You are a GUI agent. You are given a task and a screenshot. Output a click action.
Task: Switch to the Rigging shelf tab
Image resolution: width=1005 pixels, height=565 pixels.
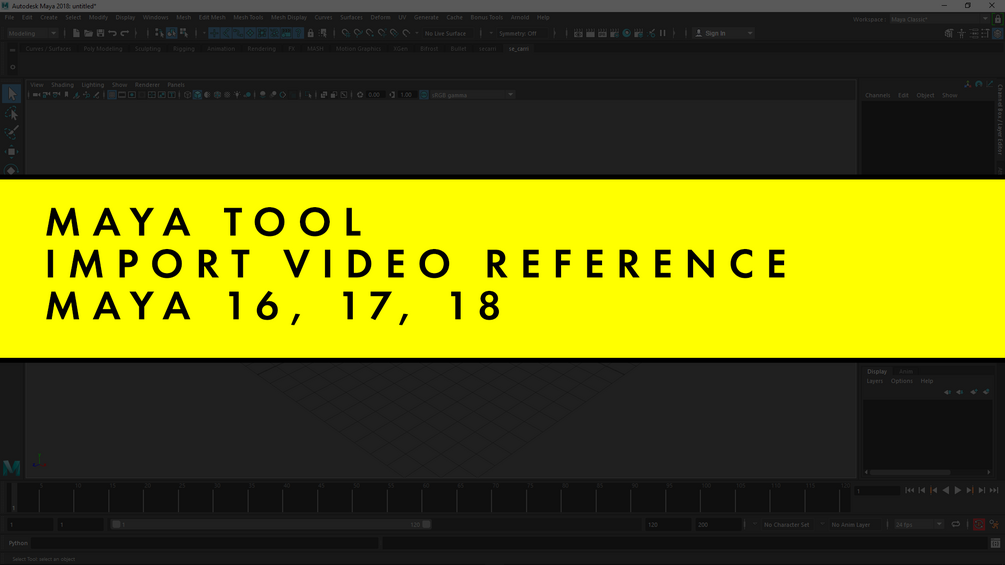183,49
